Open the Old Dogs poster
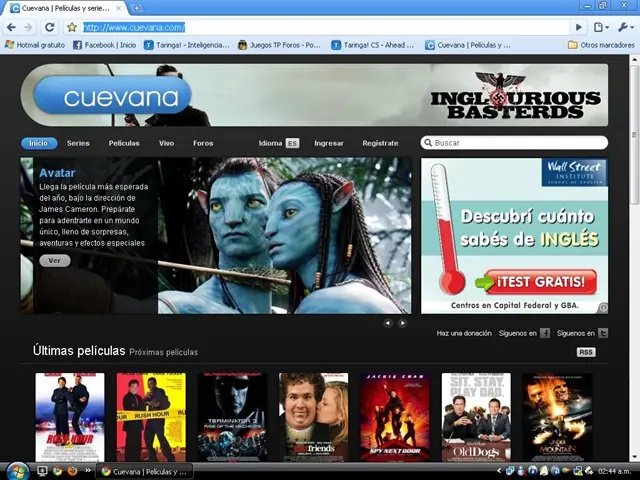Image resolution: width=640 pixels, height=480 pixels. pos(476,417)
